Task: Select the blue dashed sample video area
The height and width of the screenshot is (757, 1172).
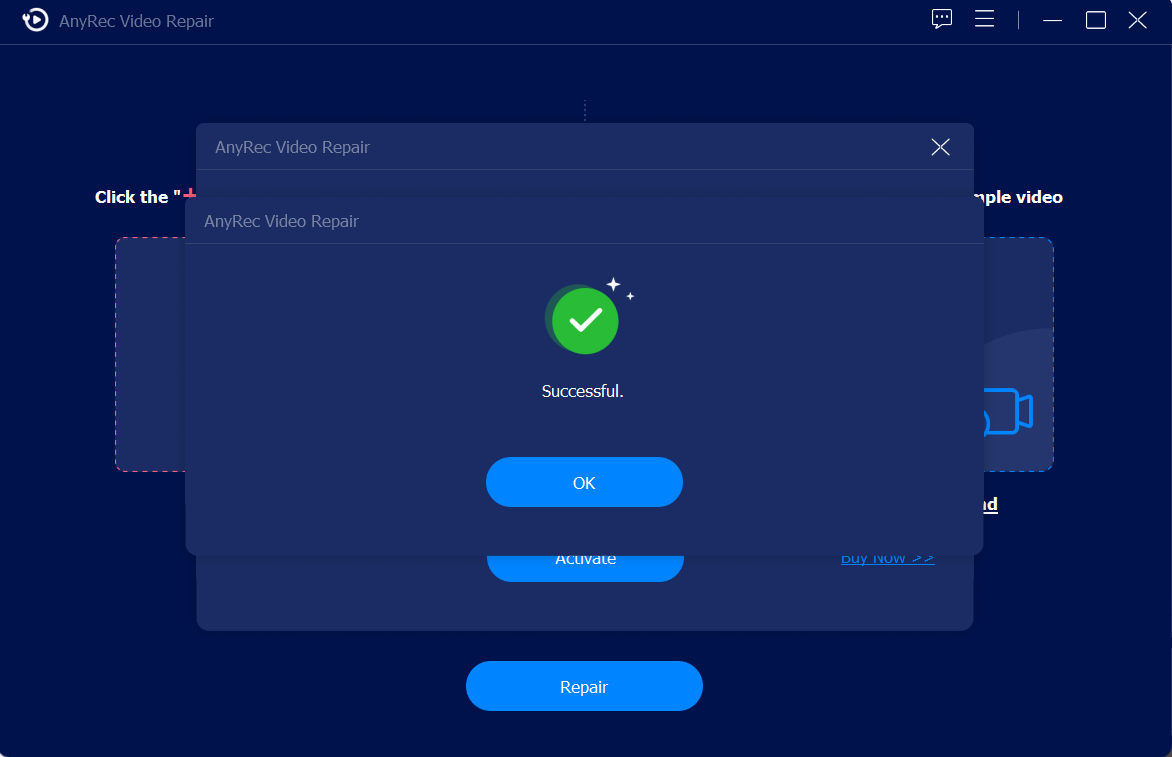Action: pyautogui.click(x=1018, y=354)
